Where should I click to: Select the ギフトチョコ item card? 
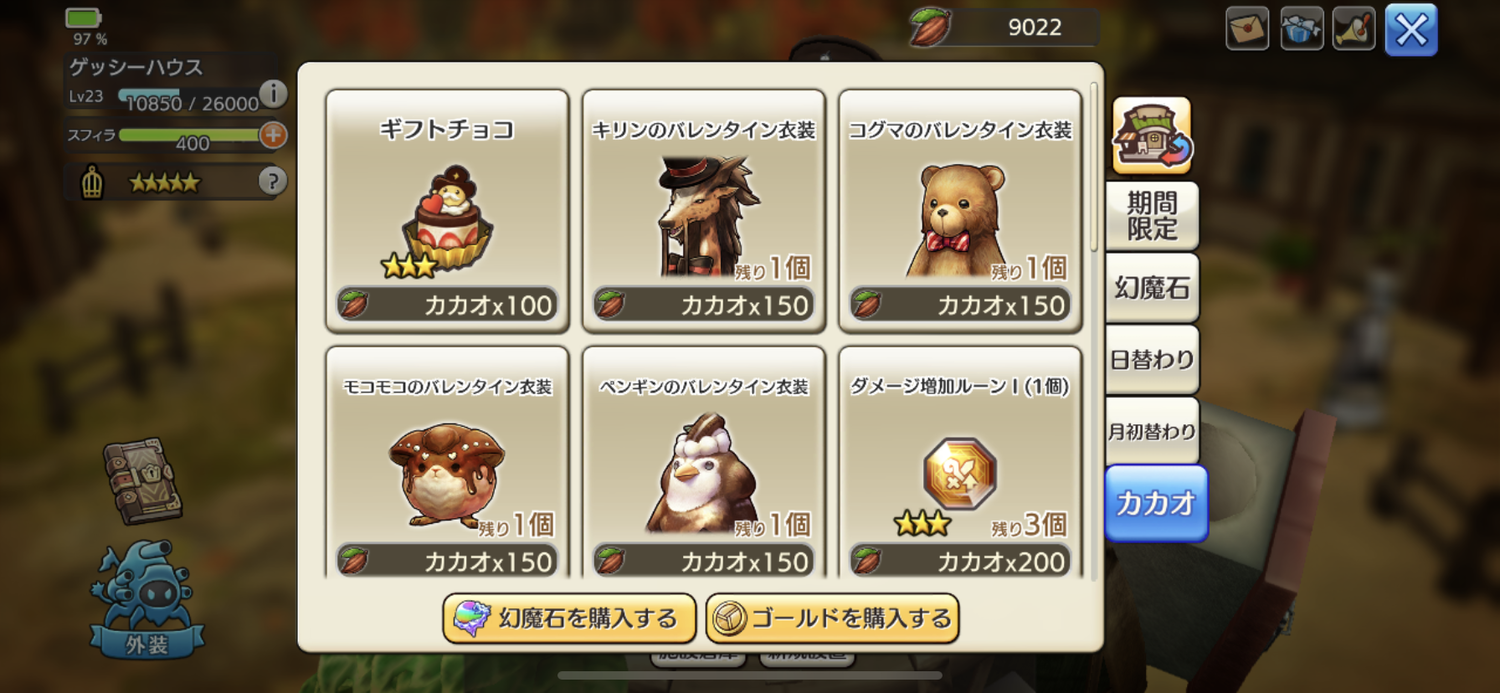[x=447, y=211]
